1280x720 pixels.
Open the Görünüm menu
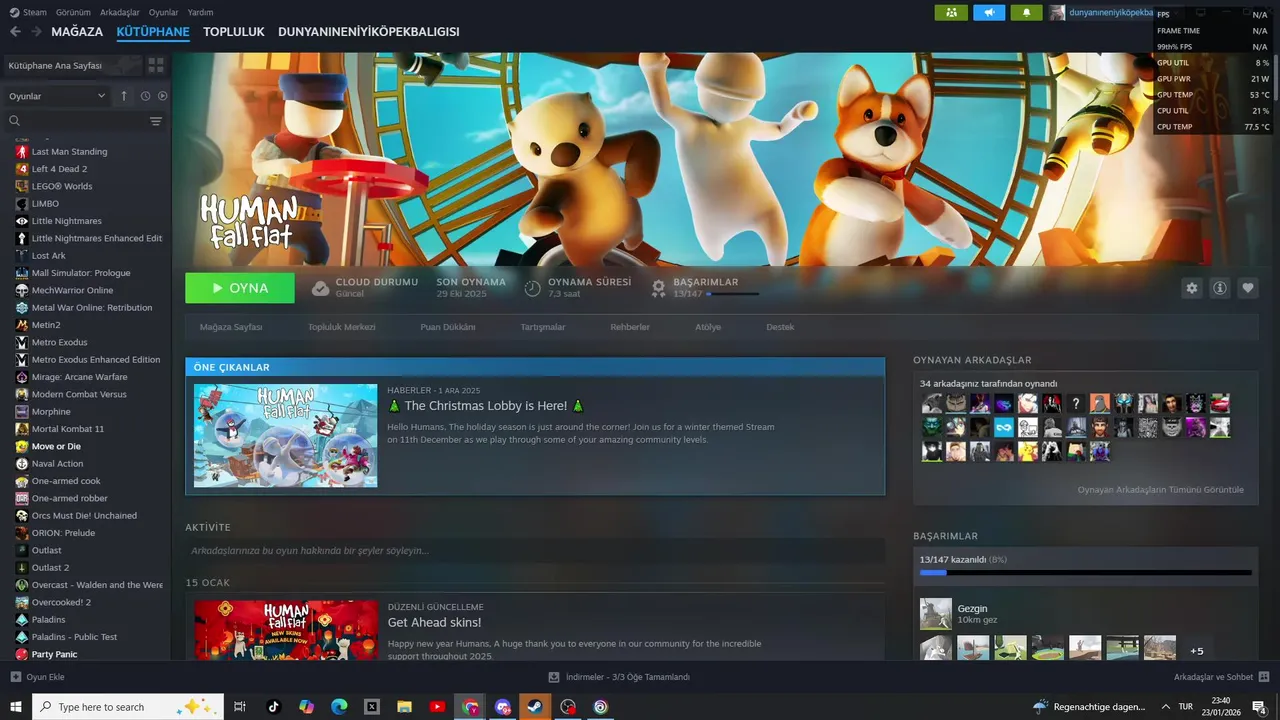73,12
